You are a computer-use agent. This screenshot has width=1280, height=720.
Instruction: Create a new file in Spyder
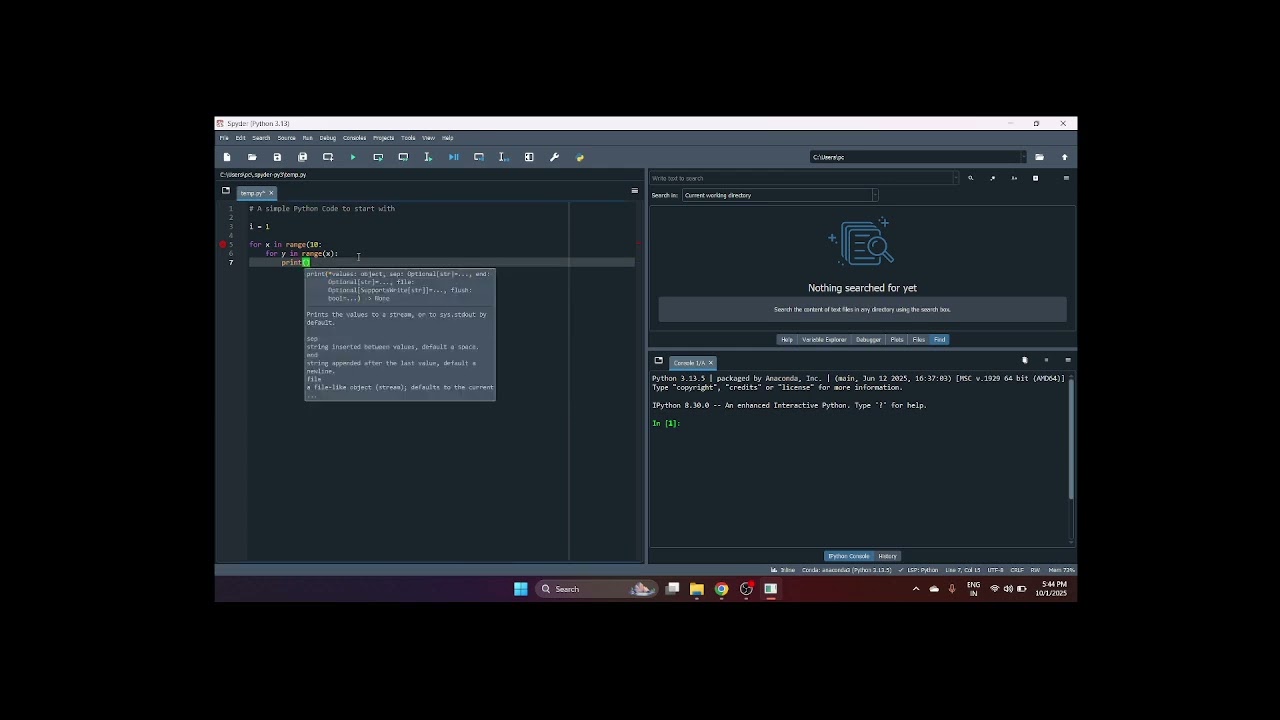click(227, 157)
